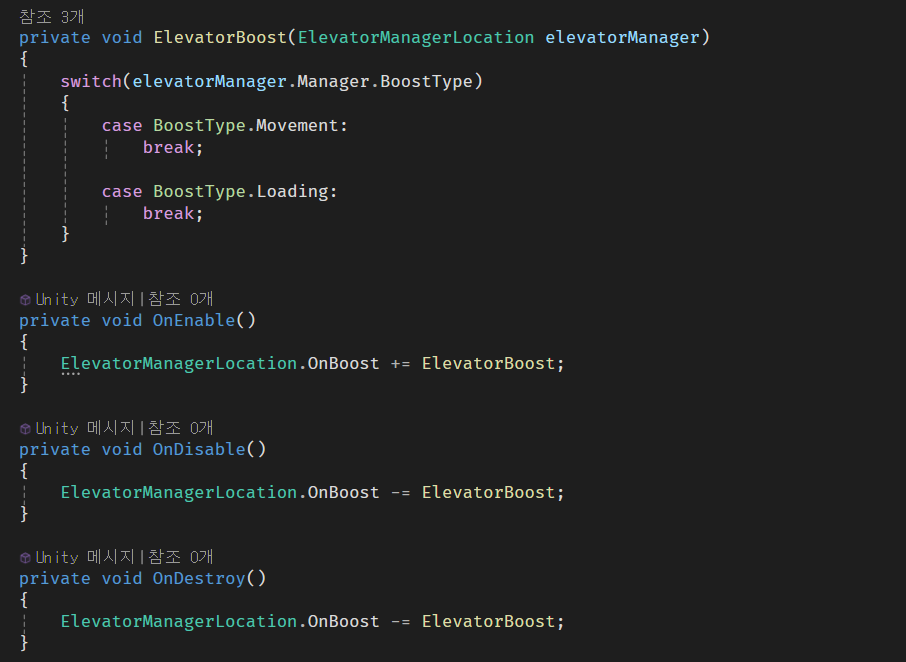This screenshot has height=662, width=906.
Task: Click dotted-underlined ElevatorManagerLocation in OnEnable body
Action: (179, 364)
